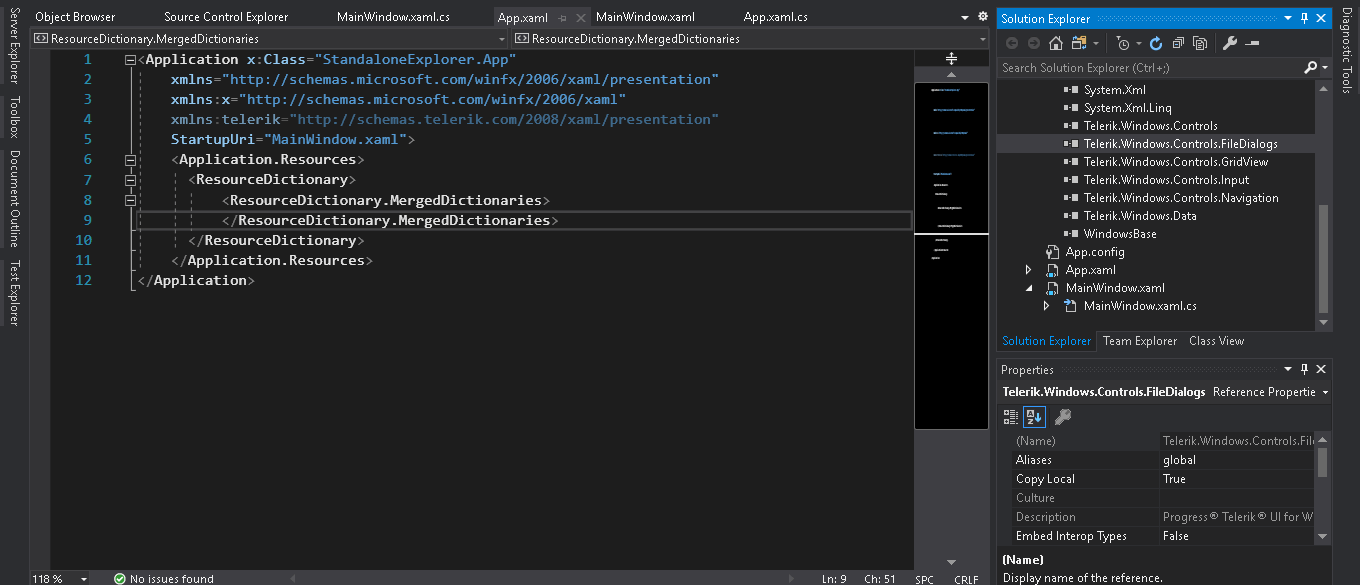The width and height of the screenshot is (1360, 585).
Task: Click the Home icon in Solution Explorer
Action: pyautogui.click(x=1056, y=43)
